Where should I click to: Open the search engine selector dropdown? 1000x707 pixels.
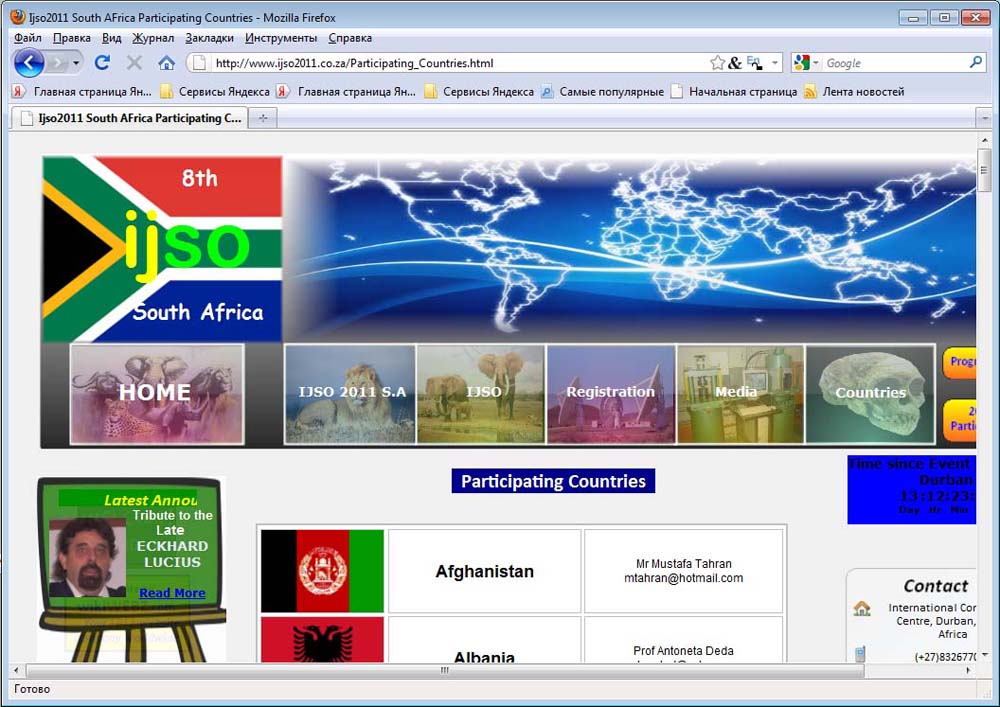point(806,62)
